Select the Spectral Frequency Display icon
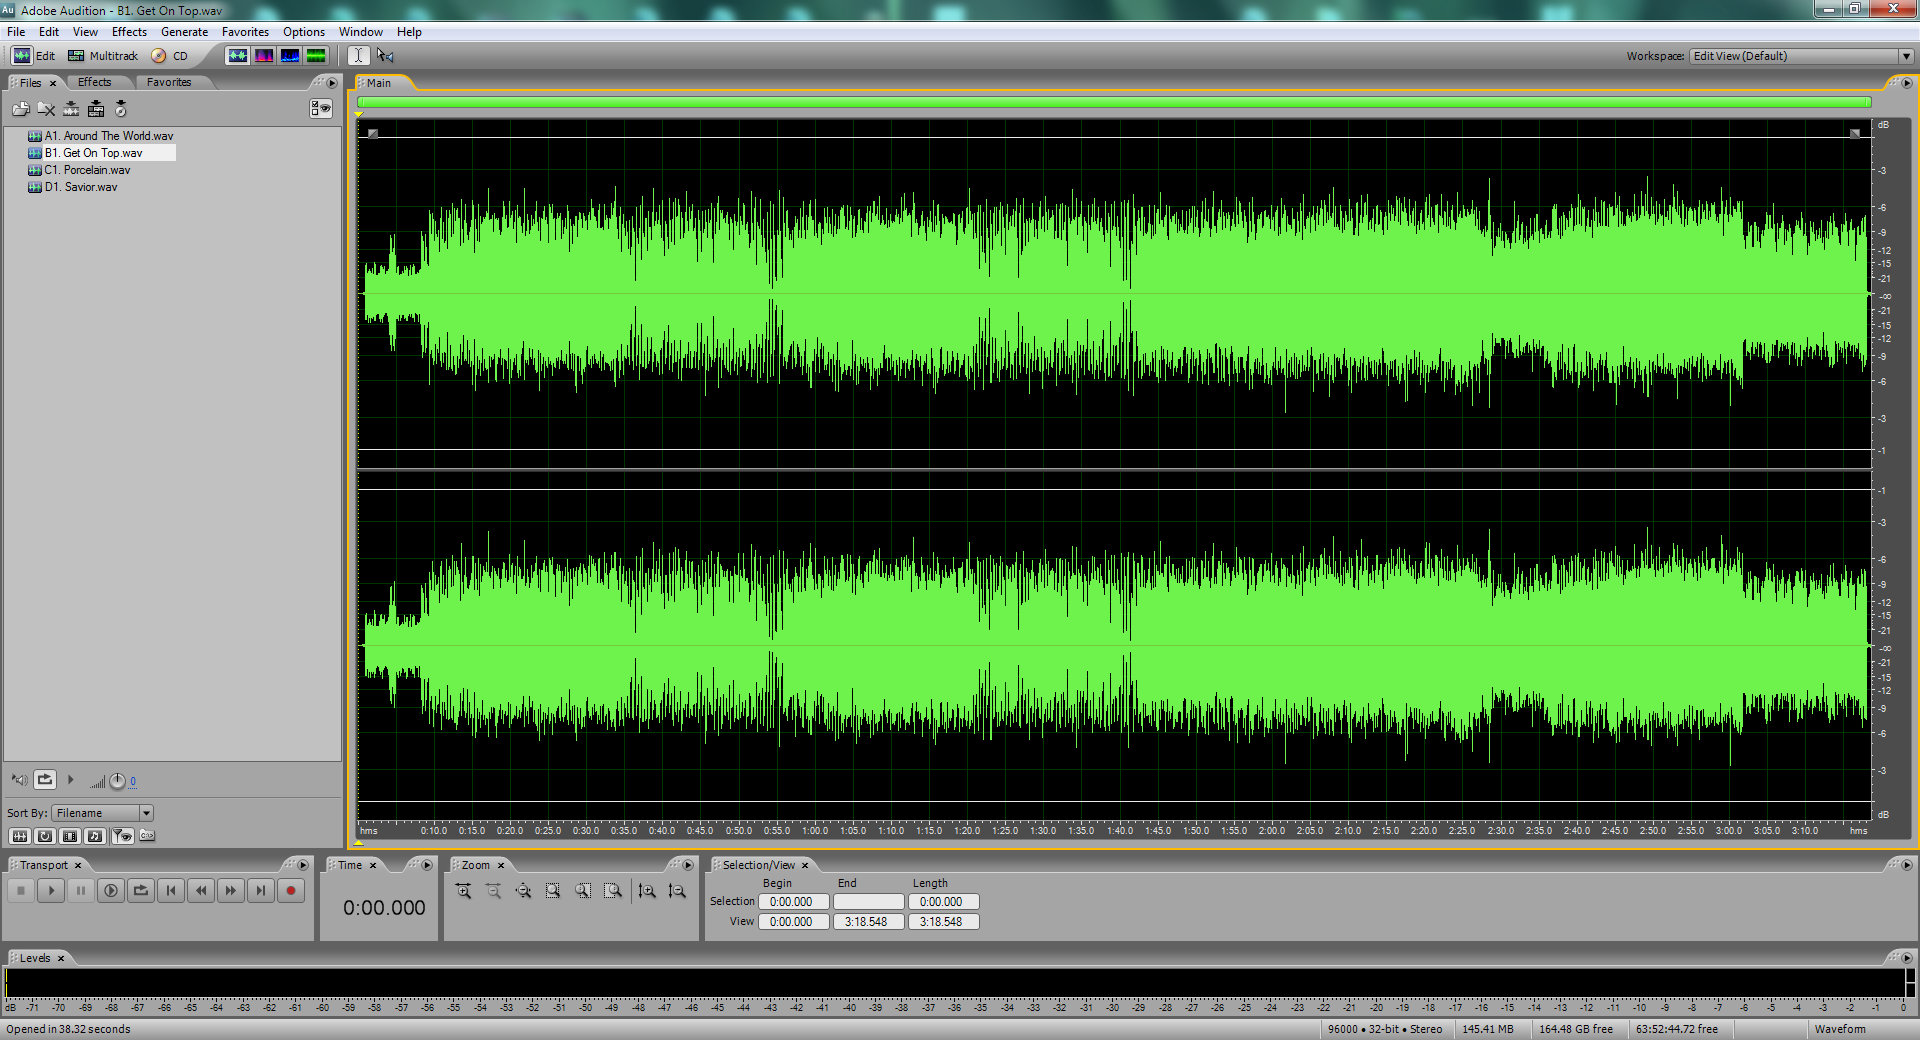The image size is (1920, 1040). pos(264,56)
